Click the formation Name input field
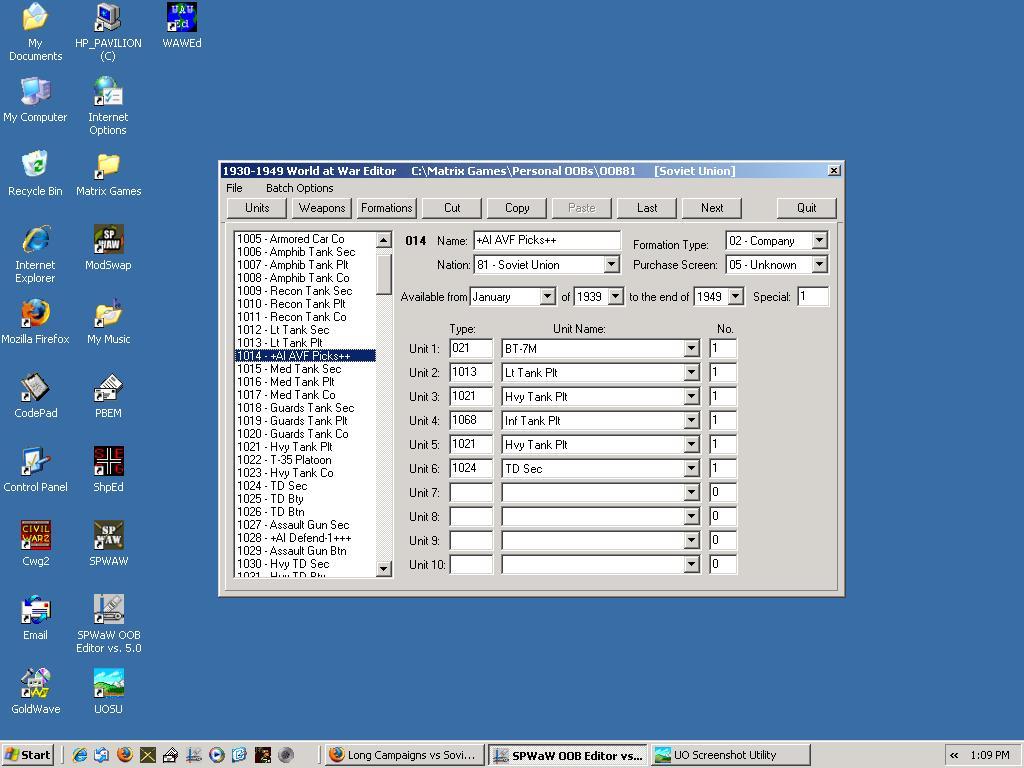The height and width of the screenshot is (768, 1024). tap(546, 241)
